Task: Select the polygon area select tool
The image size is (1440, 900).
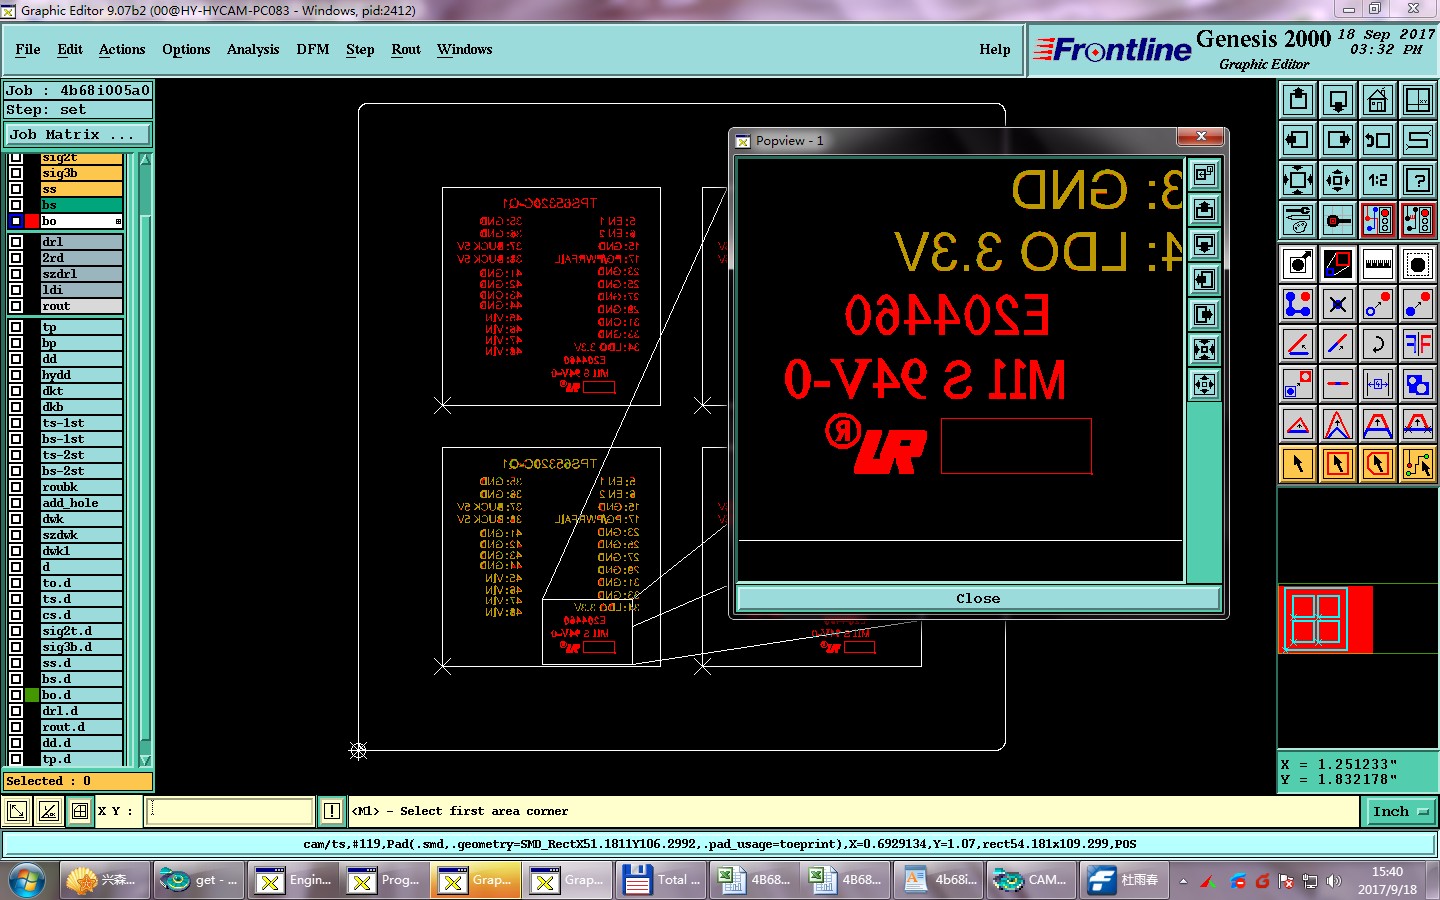Action: pyautogui.click(x=1378, y=464)
